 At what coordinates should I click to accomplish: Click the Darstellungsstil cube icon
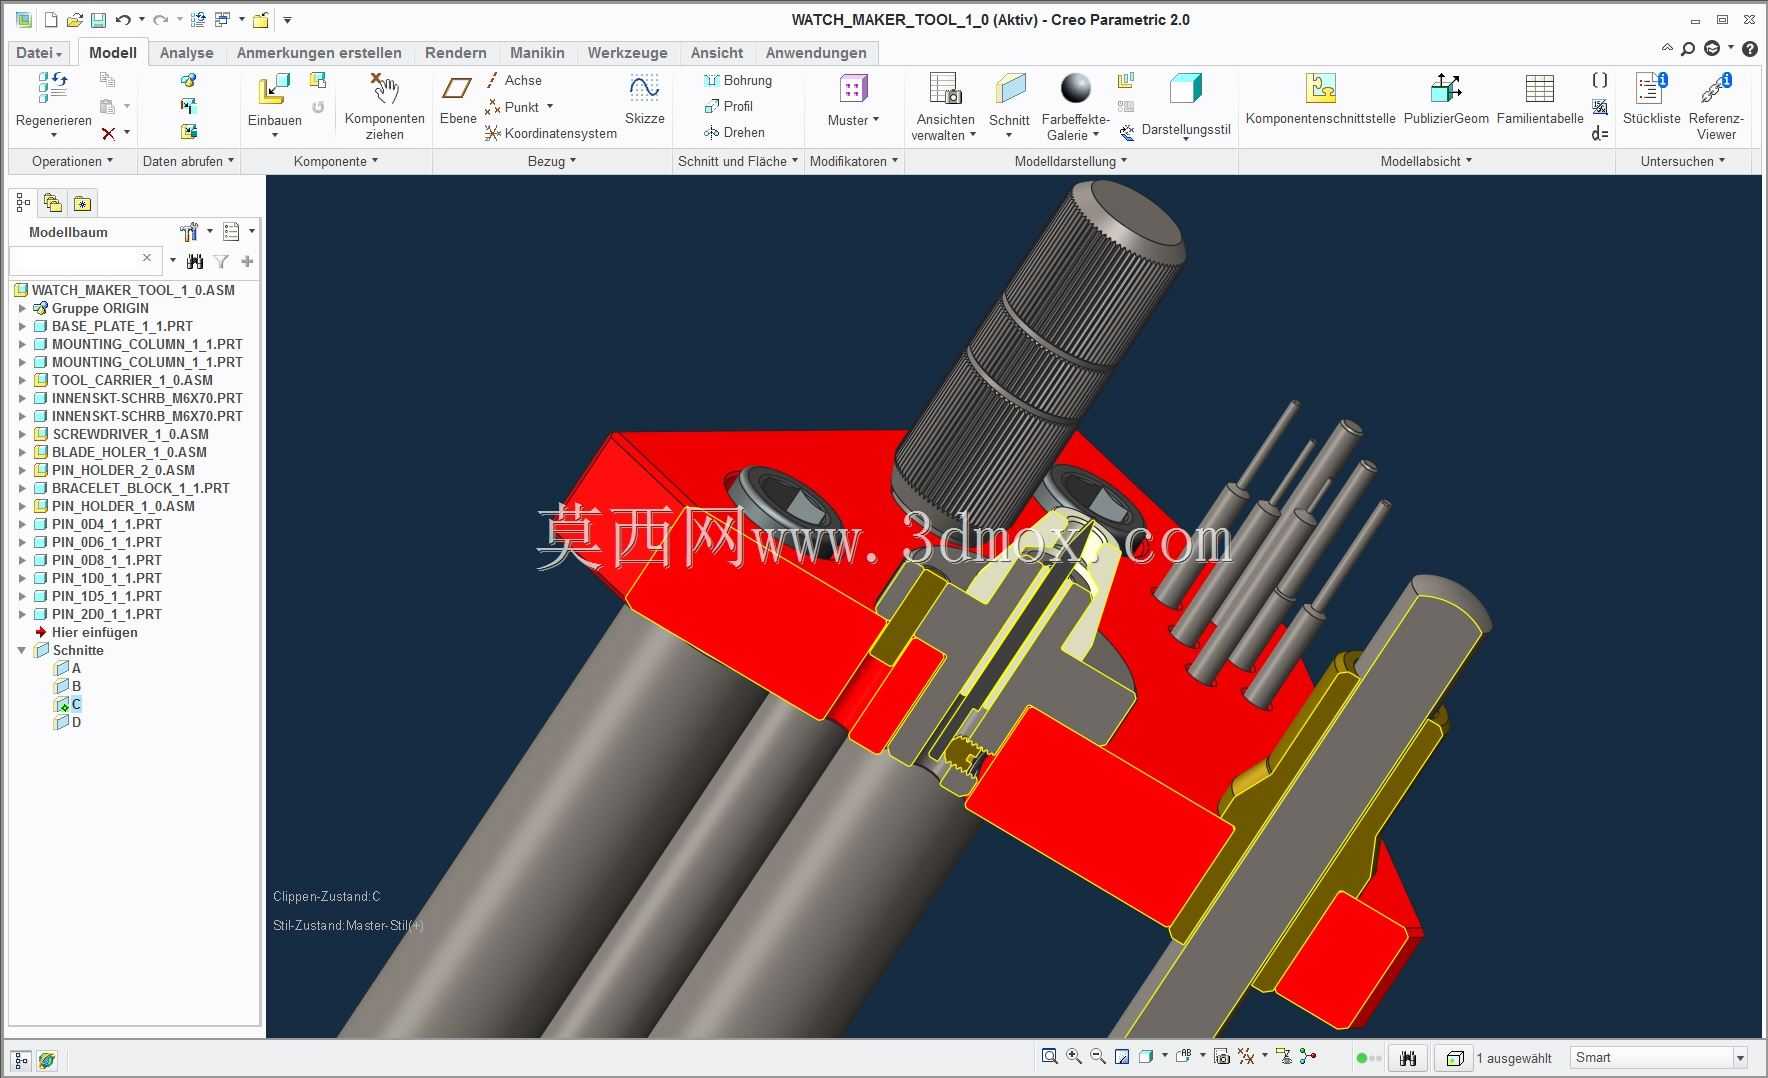tap(1185, 89)
